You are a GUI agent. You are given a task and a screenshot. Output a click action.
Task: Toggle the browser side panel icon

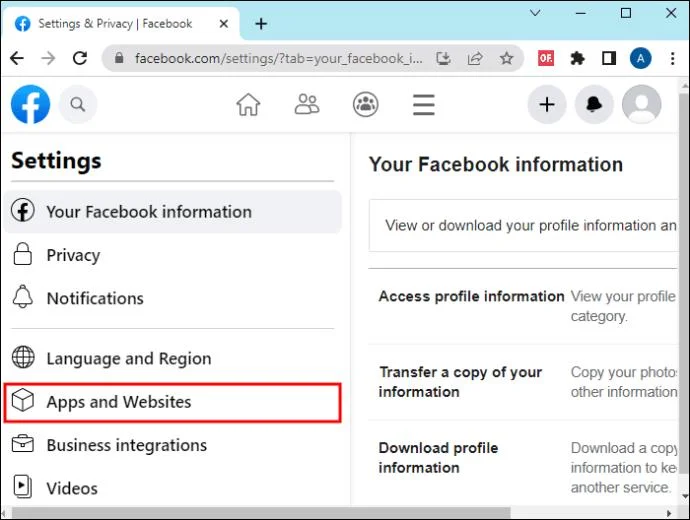[x=609, y=58]
